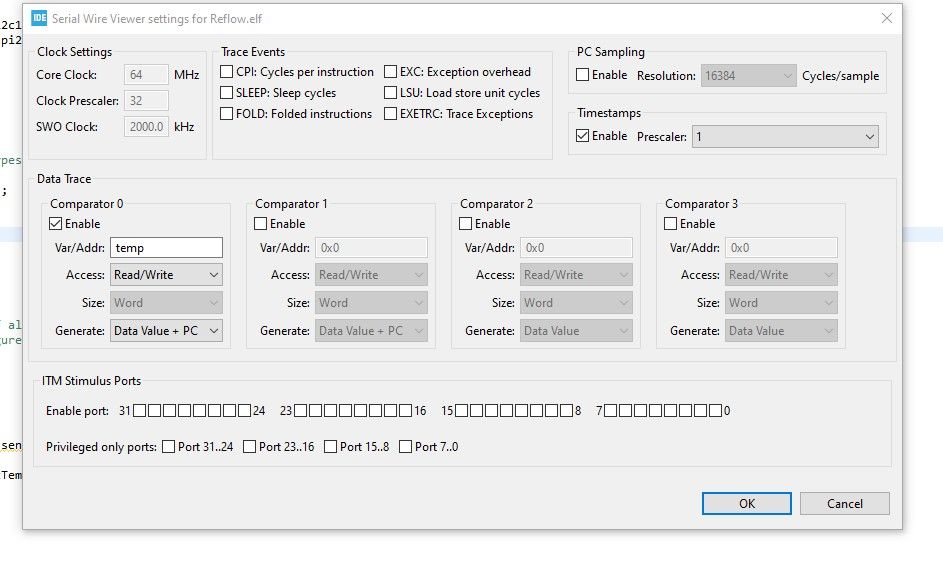The image size is (943, 564).
Task: Enable SLEEP: Sleep cycles trace event
Action: pos(227,93)
